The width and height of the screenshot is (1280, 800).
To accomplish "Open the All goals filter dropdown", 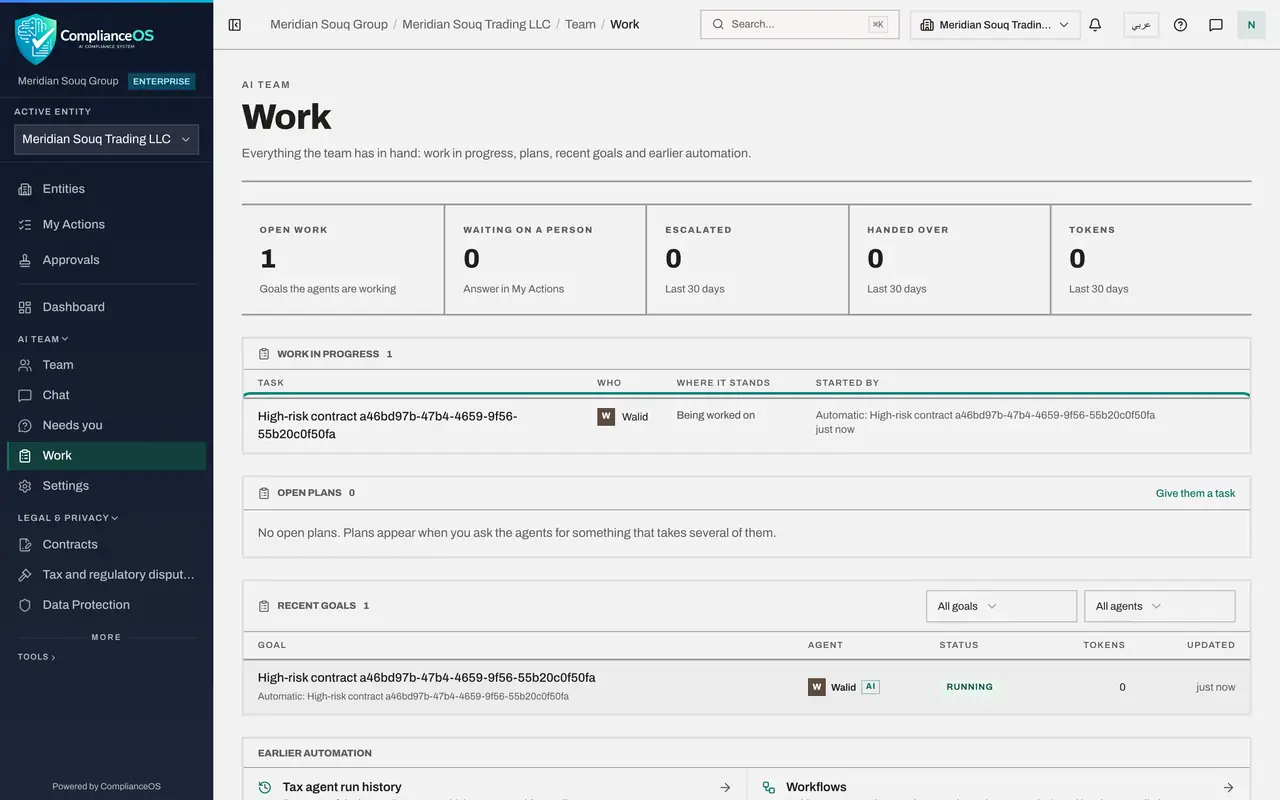I will 1001,606.
